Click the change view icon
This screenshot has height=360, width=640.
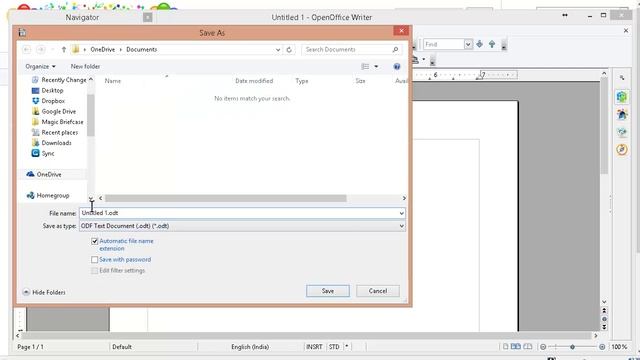[365, 67]
